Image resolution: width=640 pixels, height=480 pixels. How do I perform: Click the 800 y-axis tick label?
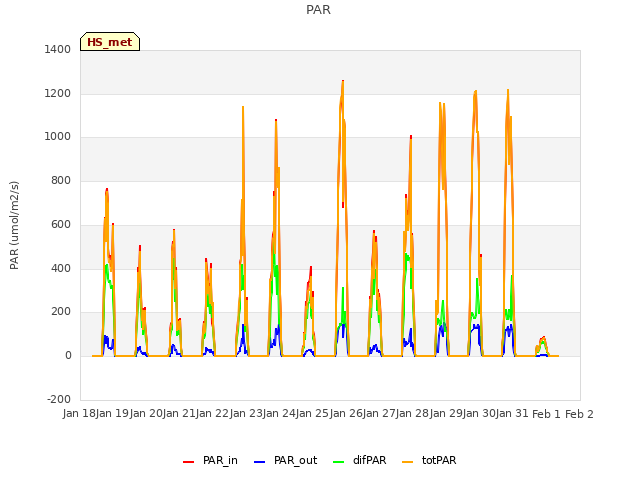click(61, 180)
